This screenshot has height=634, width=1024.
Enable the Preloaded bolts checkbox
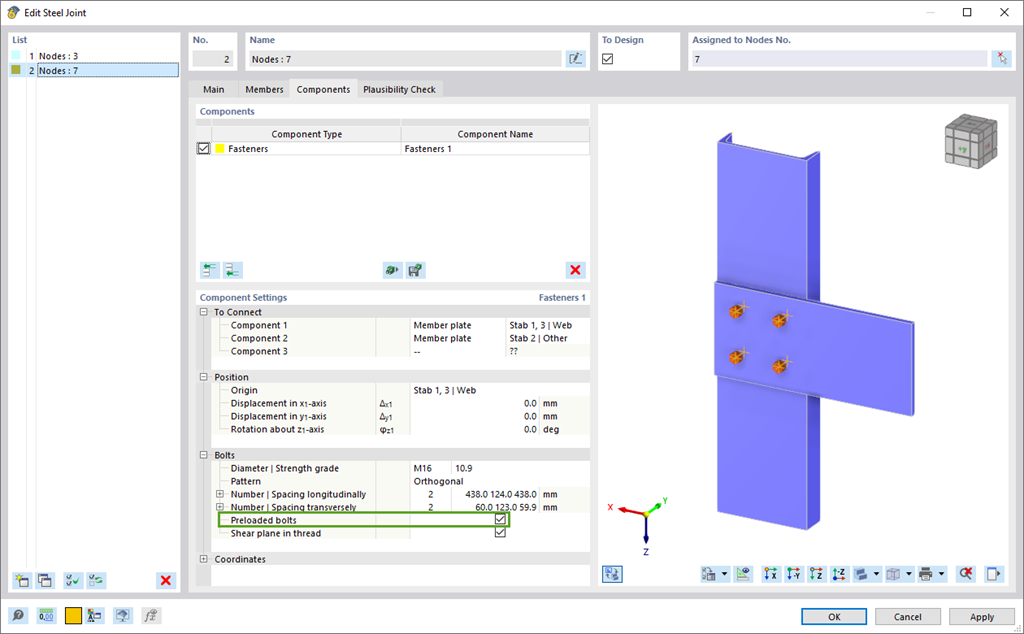[499, 520]
